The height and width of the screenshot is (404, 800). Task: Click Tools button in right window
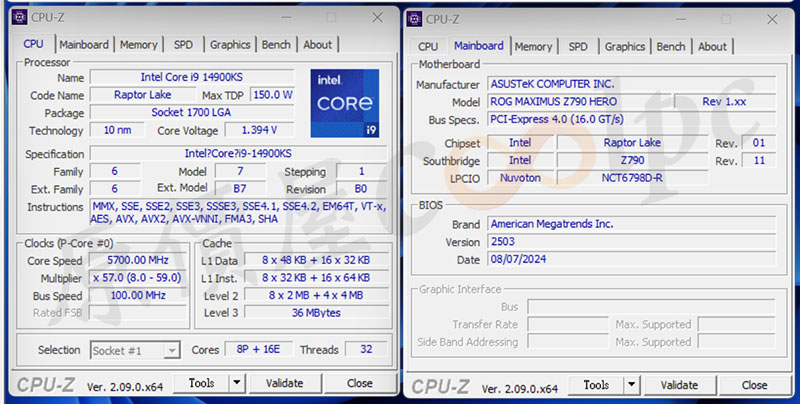(x=596, y=385)
